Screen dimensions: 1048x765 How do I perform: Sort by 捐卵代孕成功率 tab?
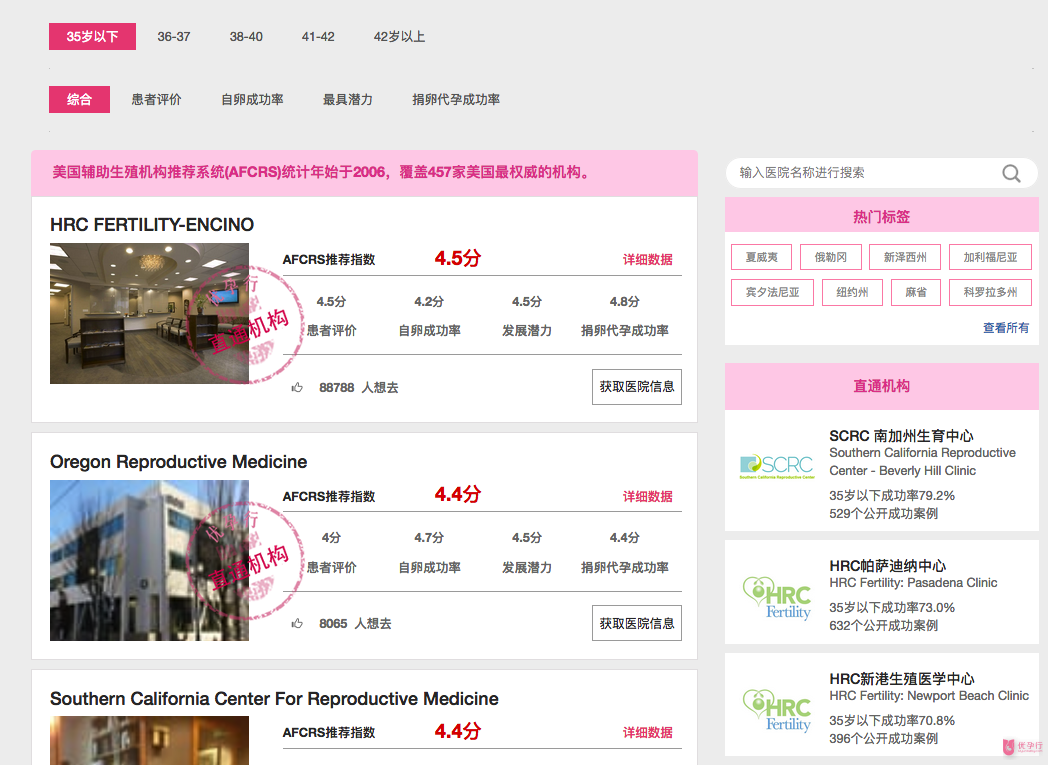[x=456, y=100]
